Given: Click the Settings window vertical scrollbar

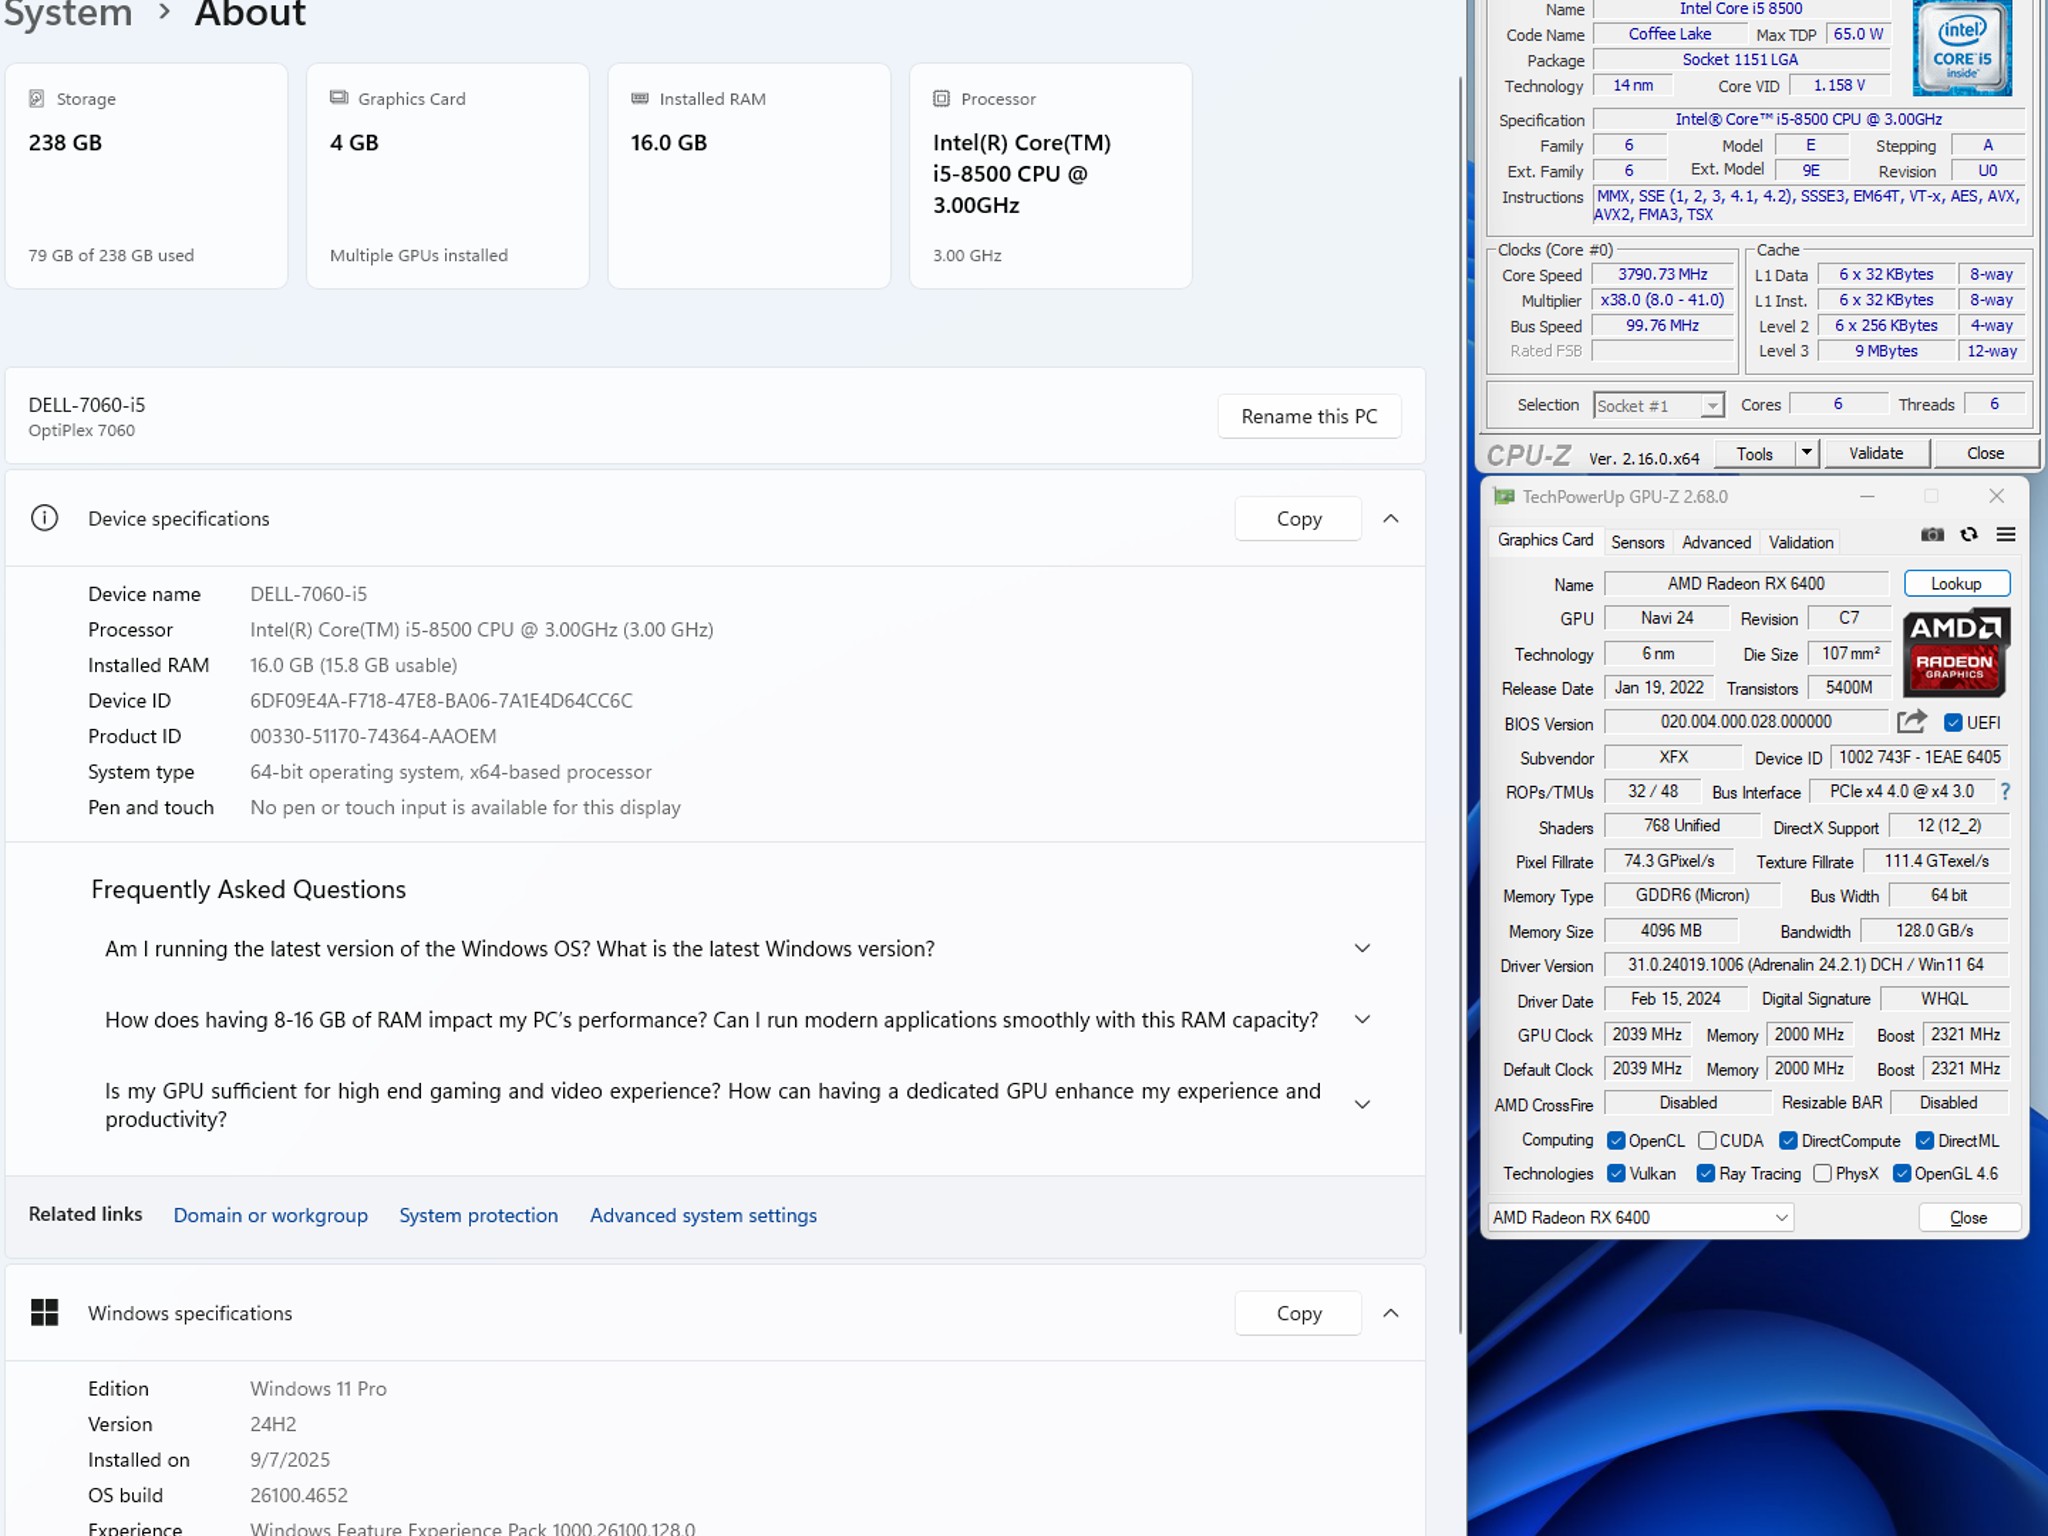Looking at the screenshot, I should coord(1459,700).
